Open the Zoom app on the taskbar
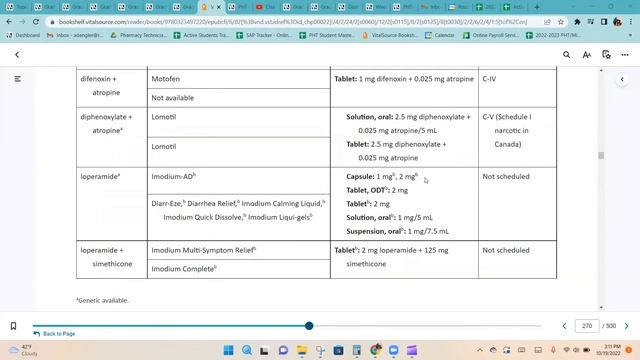This screenshot has width=640, height=360. [393, 350]
